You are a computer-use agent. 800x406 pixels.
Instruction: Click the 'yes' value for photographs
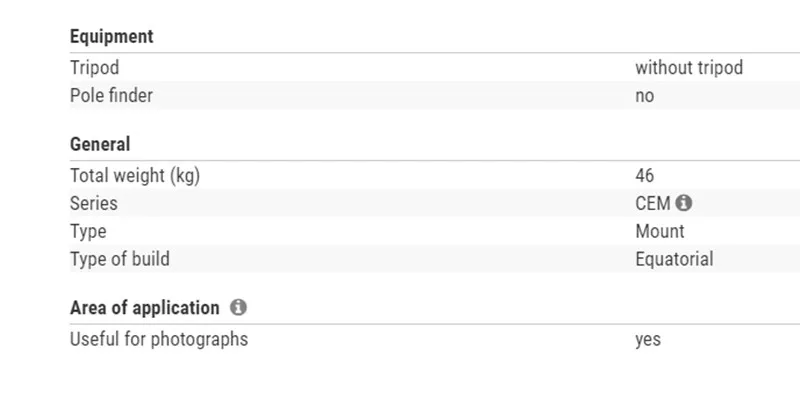(648, 340)
